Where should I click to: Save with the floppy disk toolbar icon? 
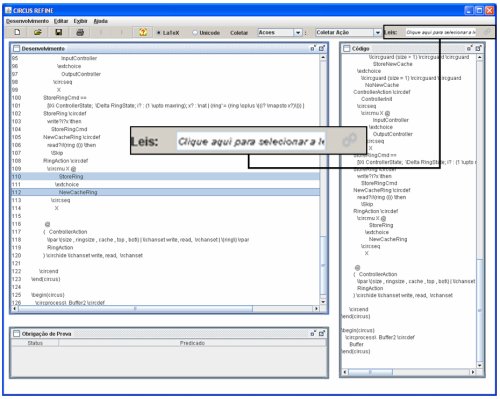pos(59,32)
